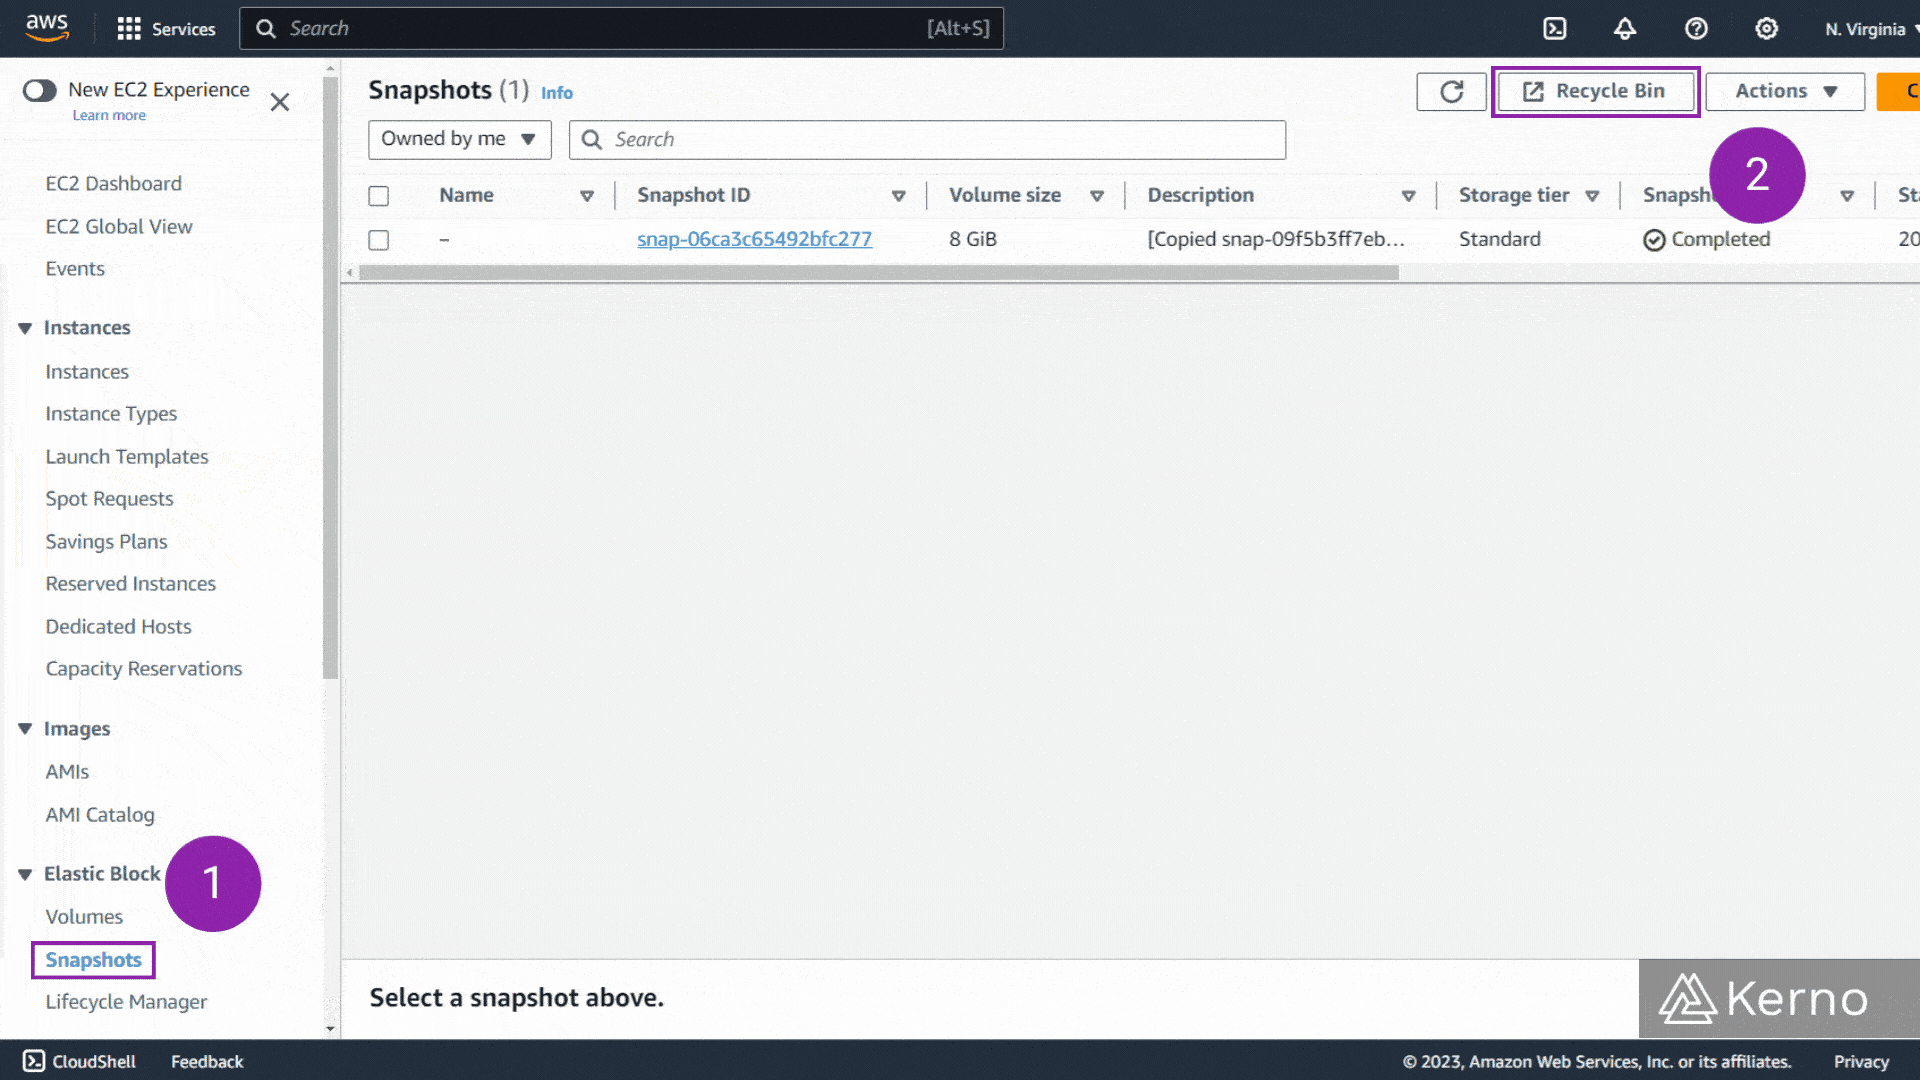Screen dimensions: 1920x1080
Task: Open Launch Templates
Action: (x=127, y=457)
